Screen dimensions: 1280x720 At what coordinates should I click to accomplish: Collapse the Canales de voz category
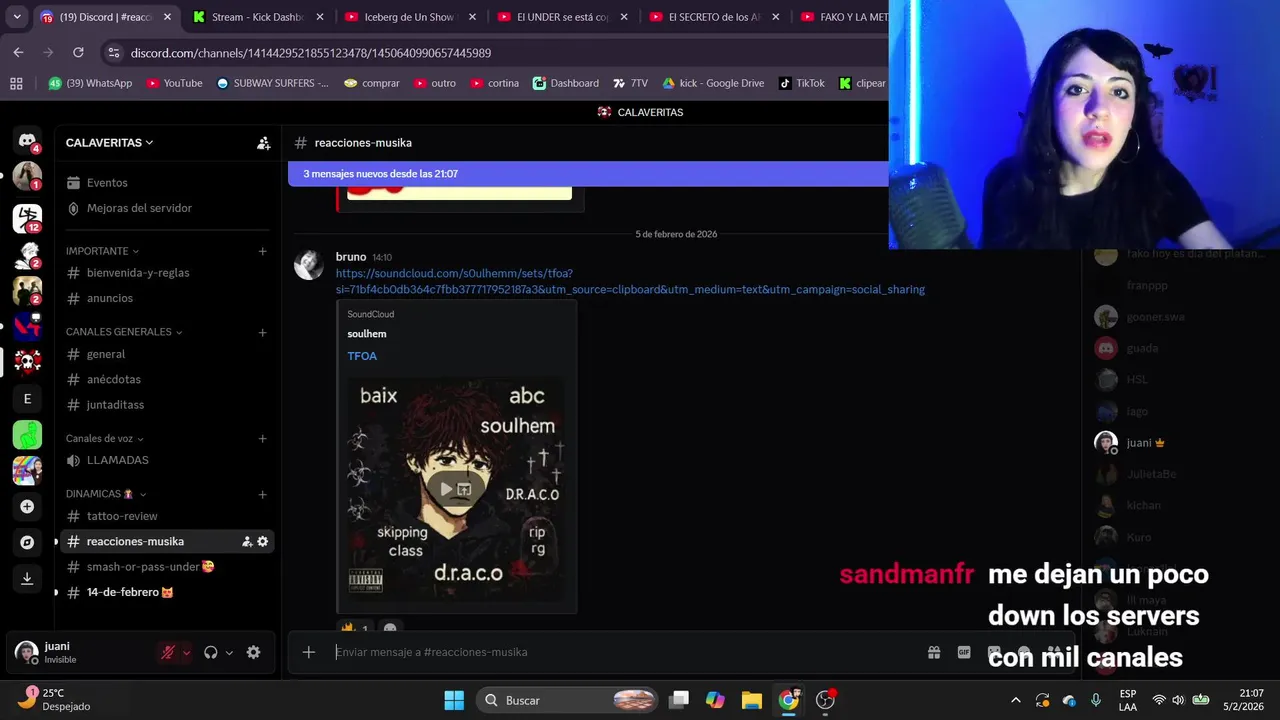click(105, 439)
